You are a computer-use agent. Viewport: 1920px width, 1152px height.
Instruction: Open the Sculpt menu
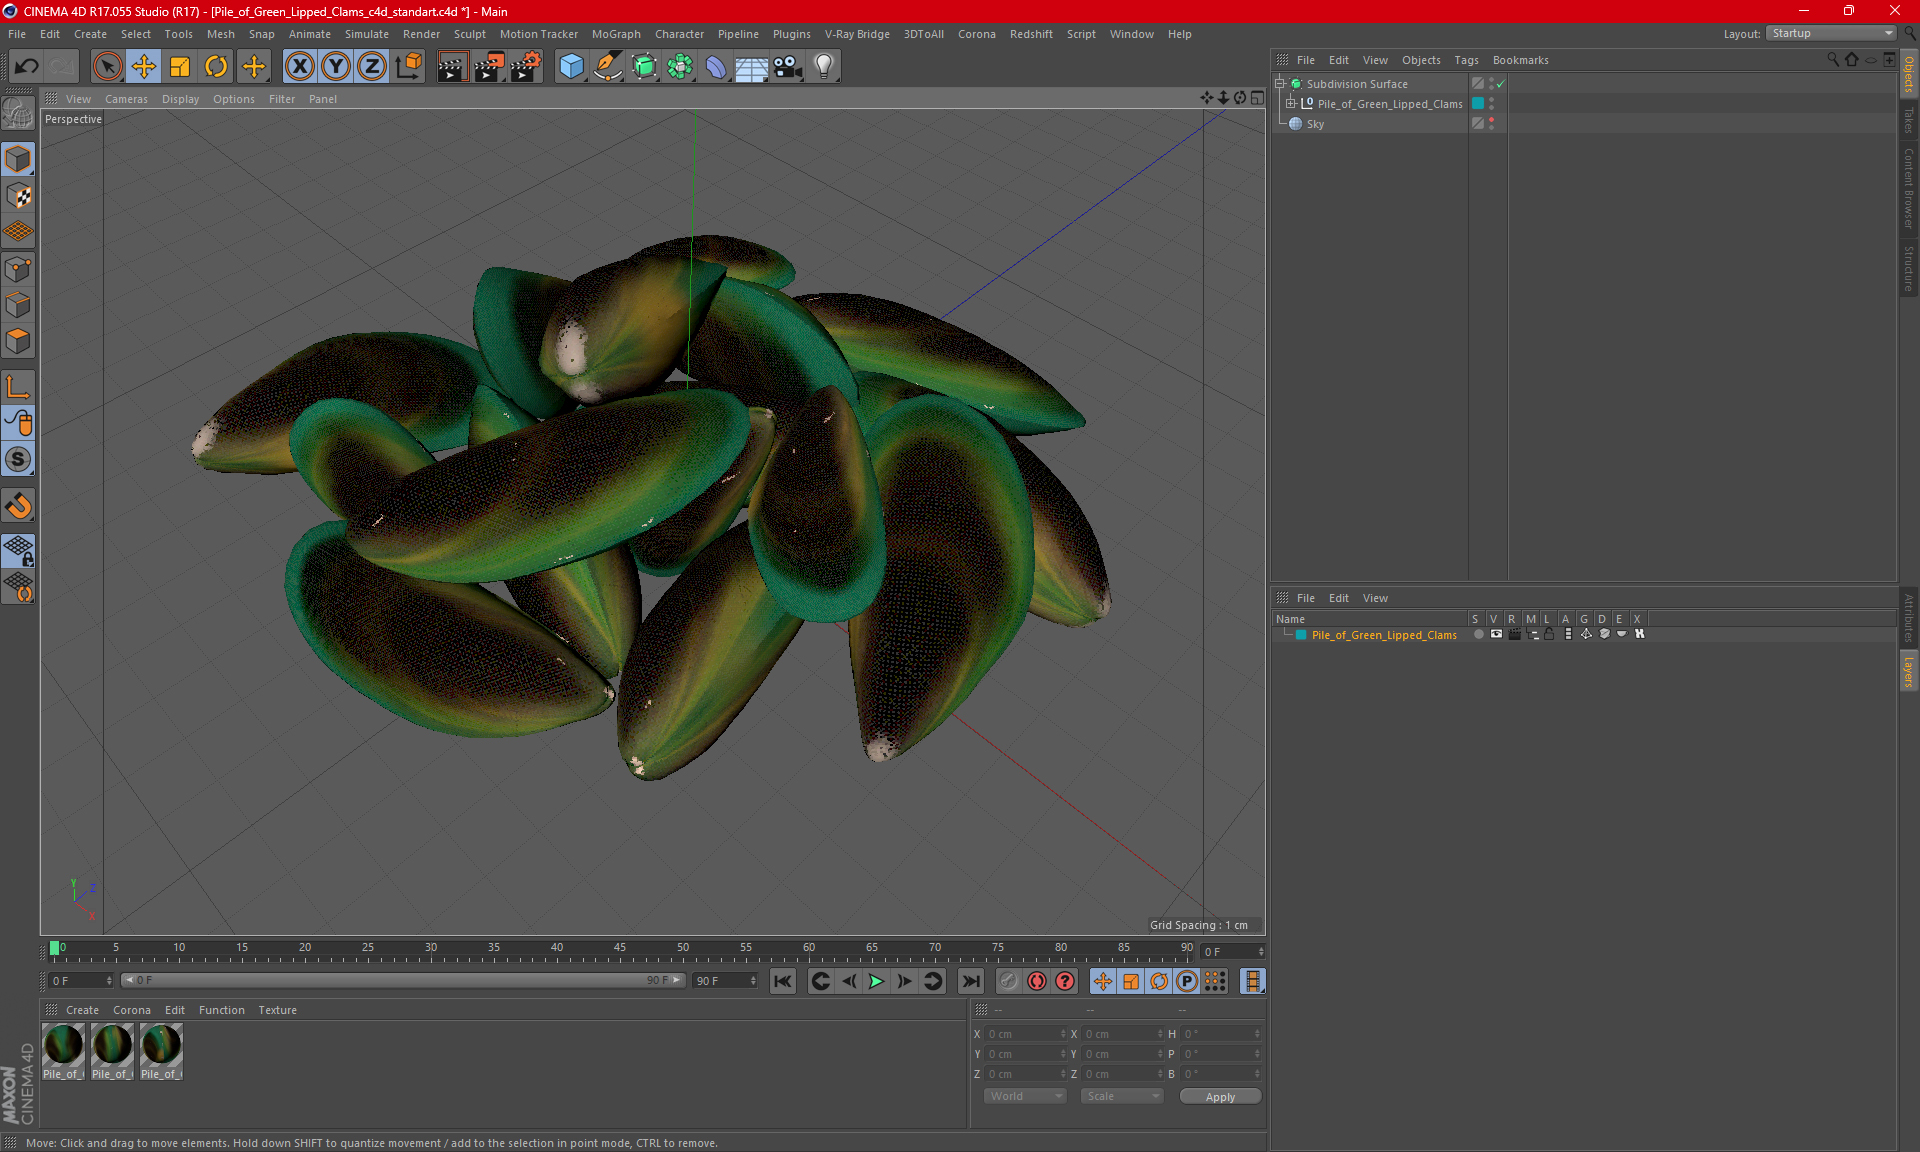point(469,34)
